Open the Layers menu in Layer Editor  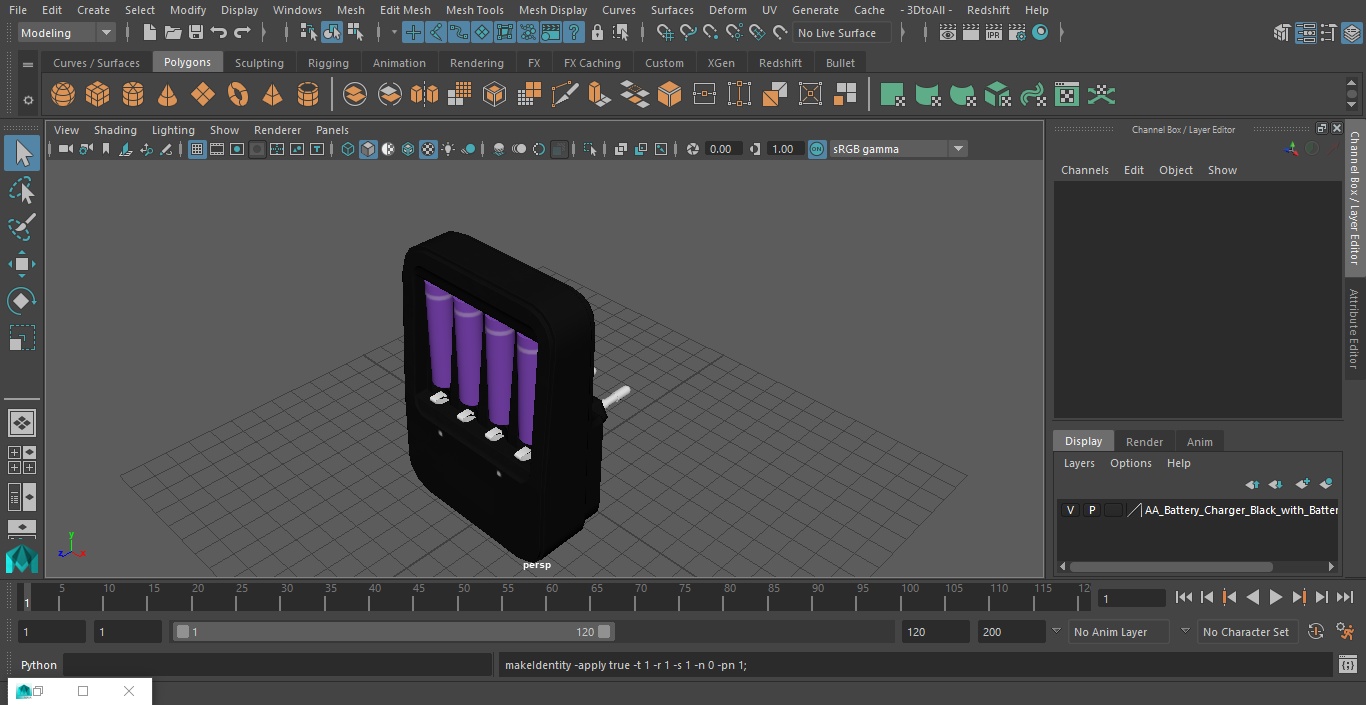click(x=1078, y=463)
